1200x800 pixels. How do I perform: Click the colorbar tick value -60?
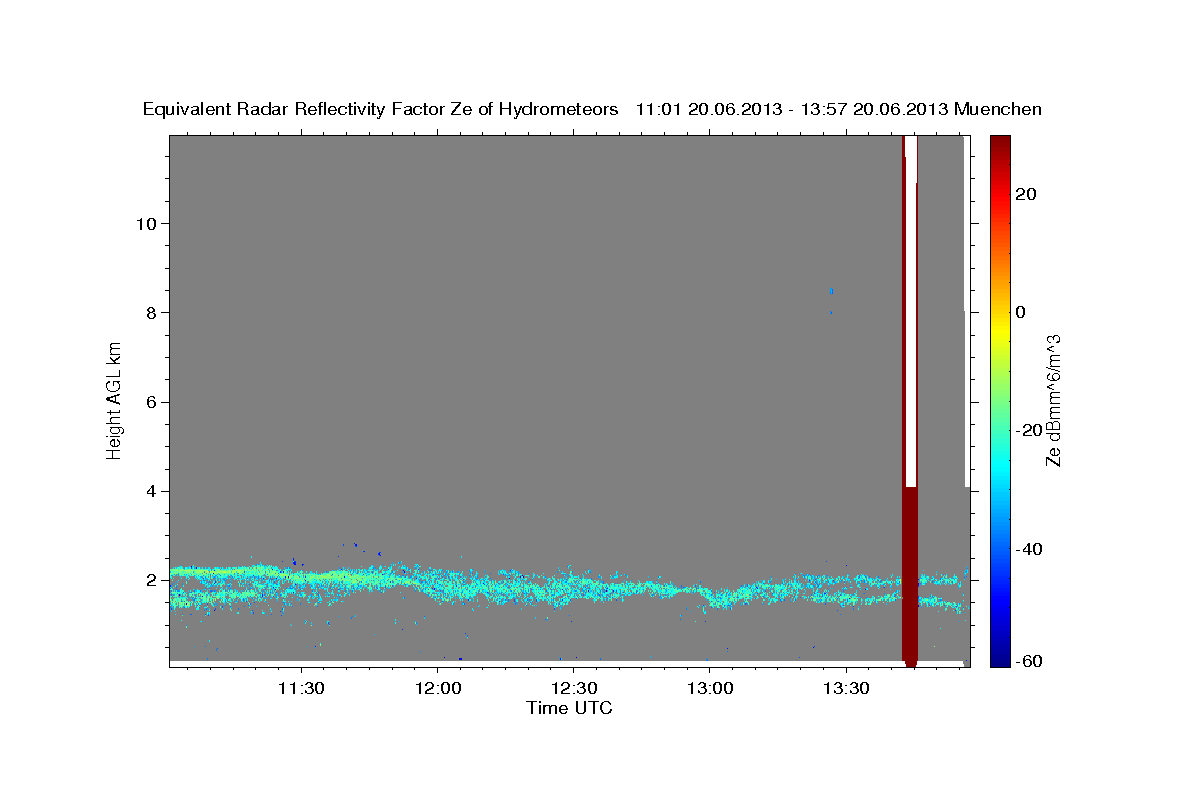(1028, 661)
